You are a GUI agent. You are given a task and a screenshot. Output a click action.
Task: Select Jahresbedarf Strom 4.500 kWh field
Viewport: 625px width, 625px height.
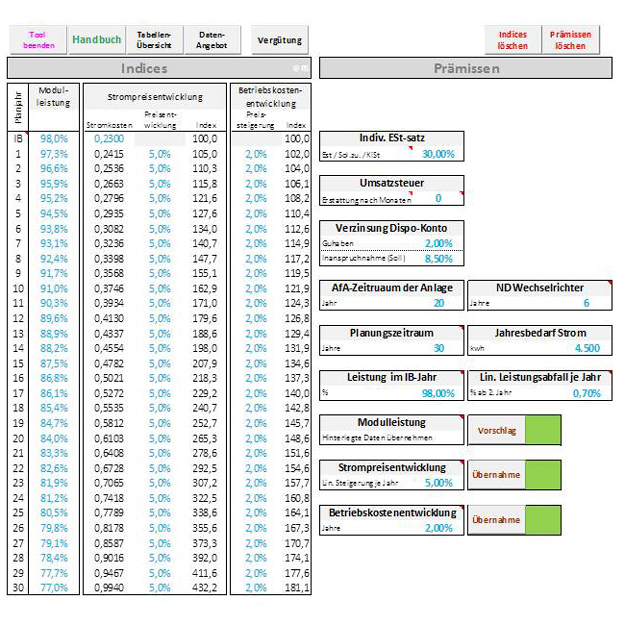click(586, 348)
